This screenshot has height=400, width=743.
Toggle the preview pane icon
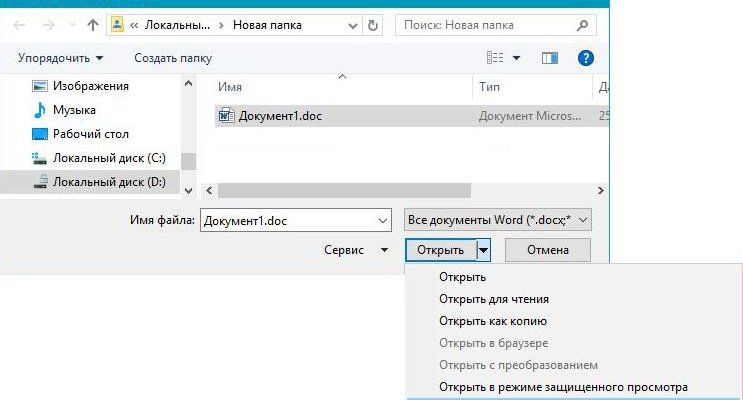click(x=549, y=59)
